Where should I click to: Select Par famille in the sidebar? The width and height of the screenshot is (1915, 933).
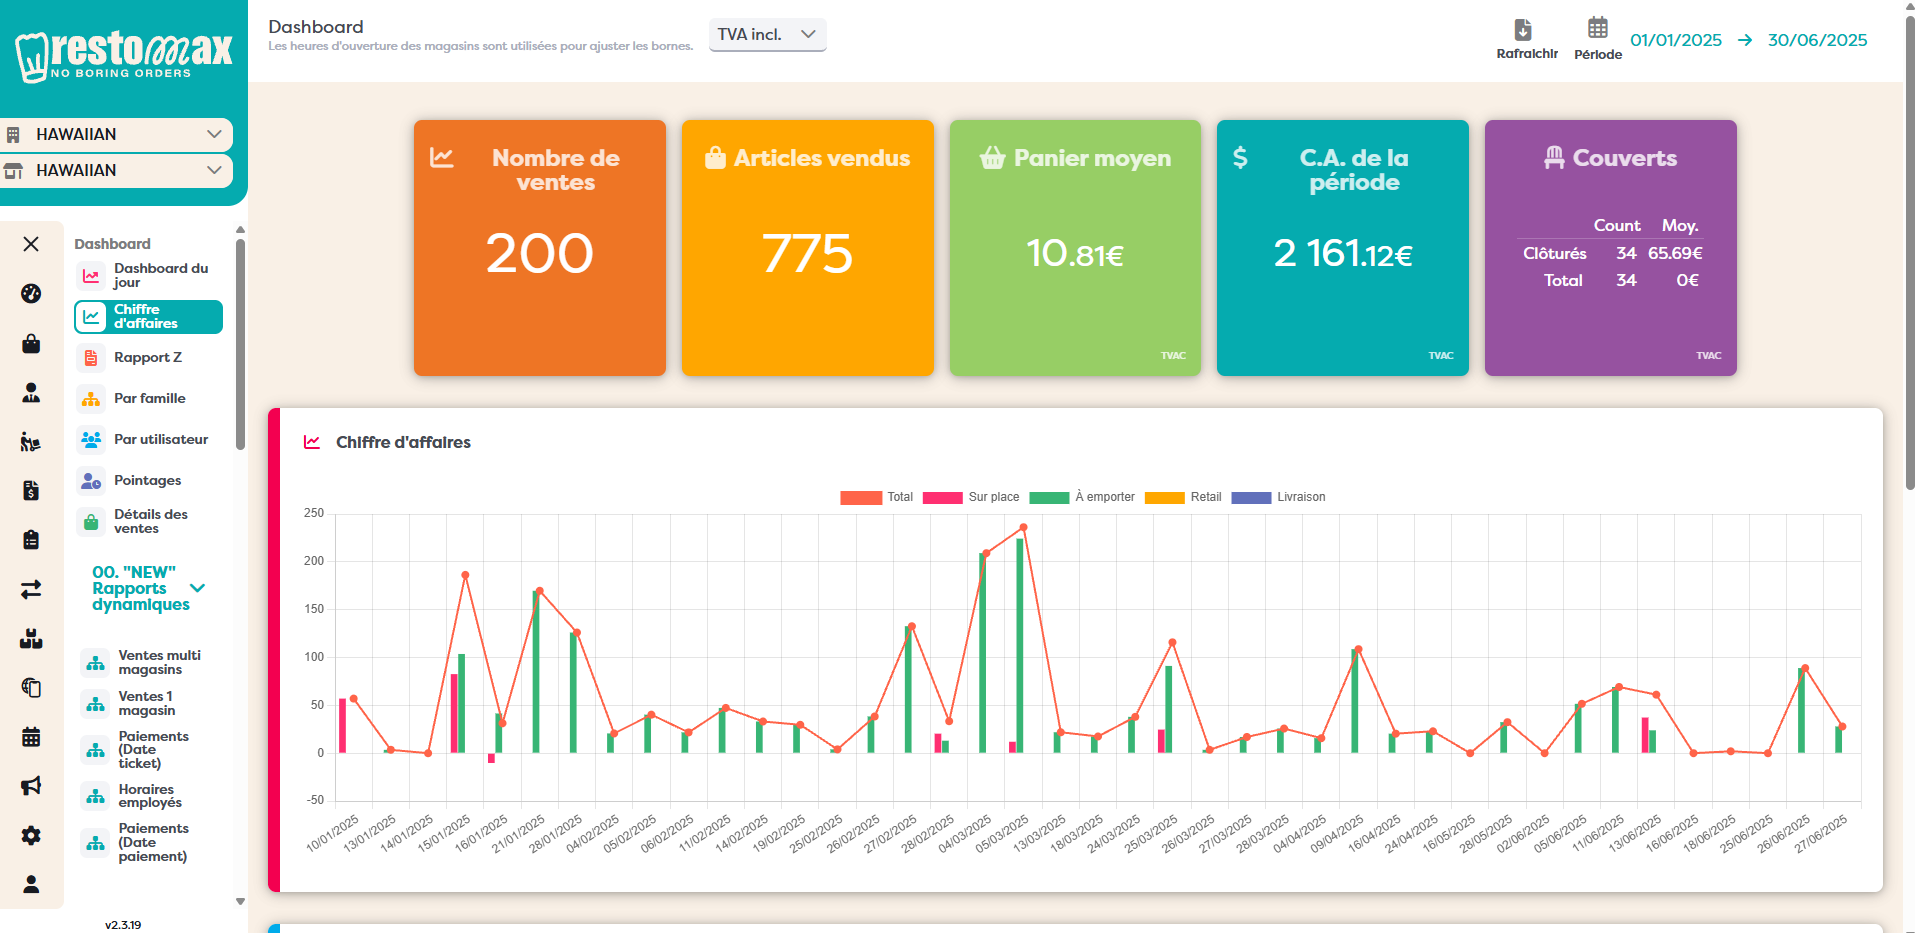(x=149, y=399)
